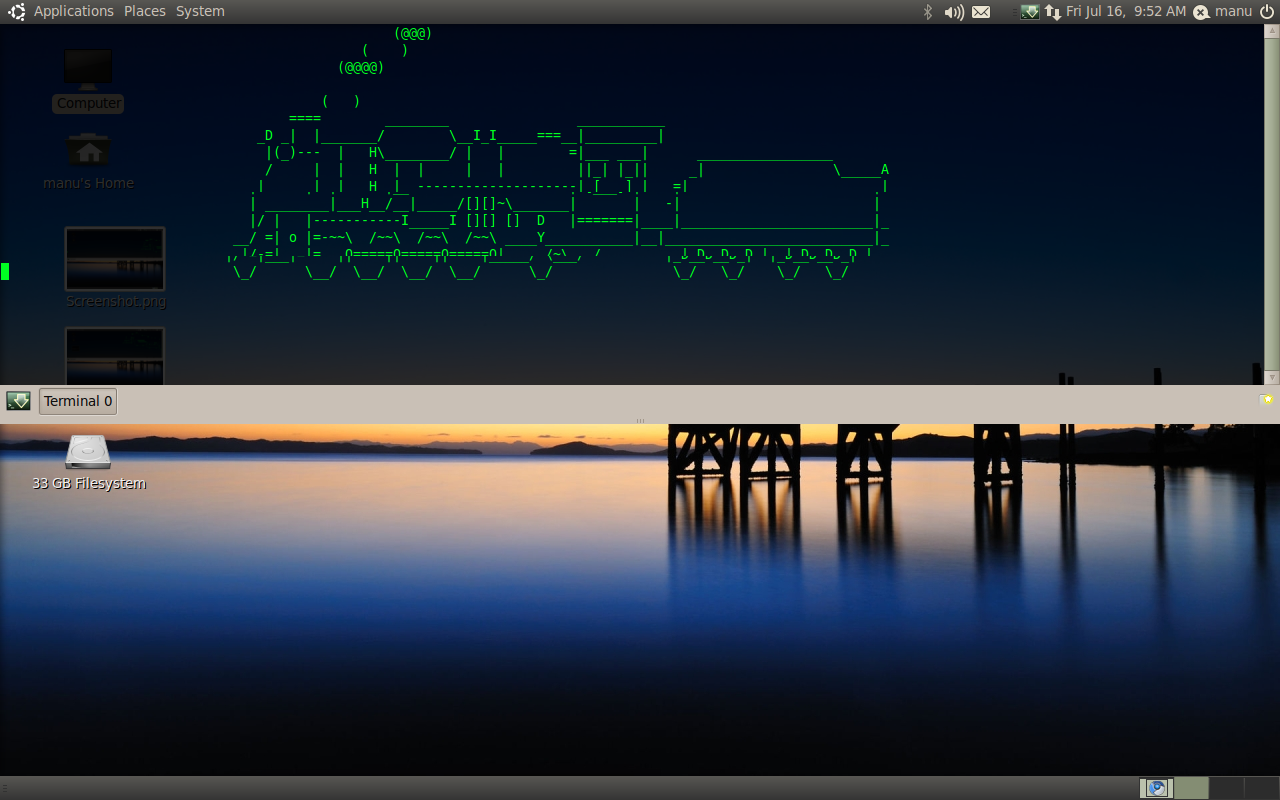This screenshot has width=1280, height=800.
Task: Add a new Guake tab with the star button
Action: coord(1268,399)
